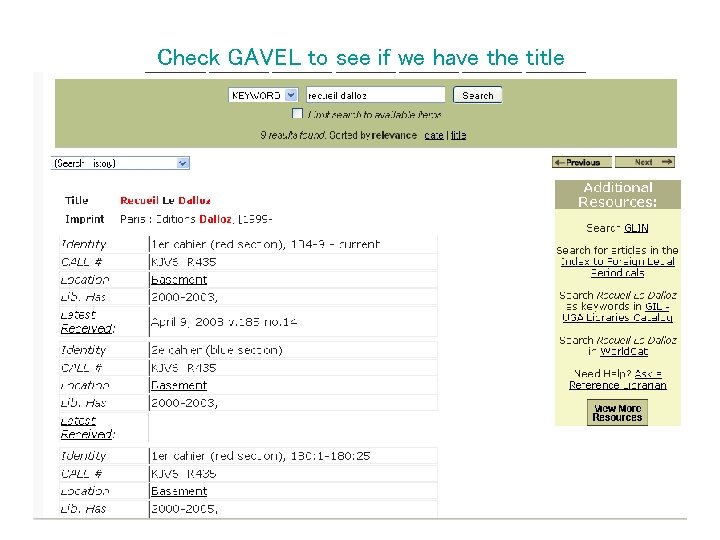This screenshot has width=720, height=540.
Task: Select the title Recueil Le Dalloz
Action: tap(165, 201)
